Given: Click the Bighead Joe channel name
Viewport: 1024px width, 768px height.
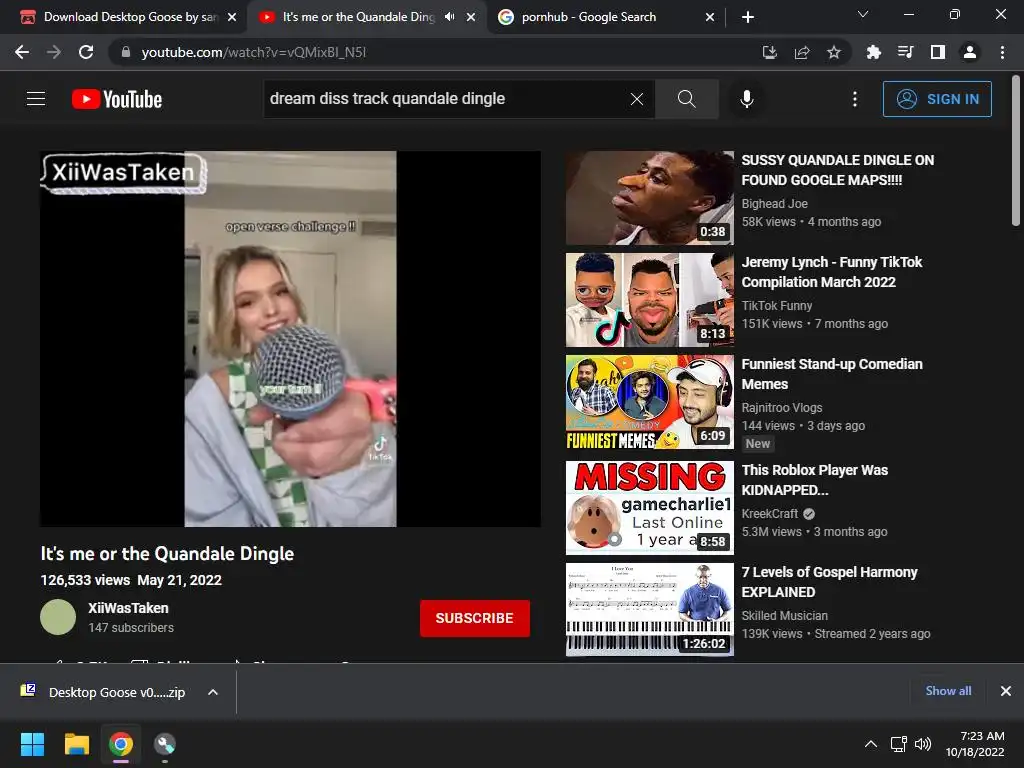Looking at the screenshot, I should point(775,204).
